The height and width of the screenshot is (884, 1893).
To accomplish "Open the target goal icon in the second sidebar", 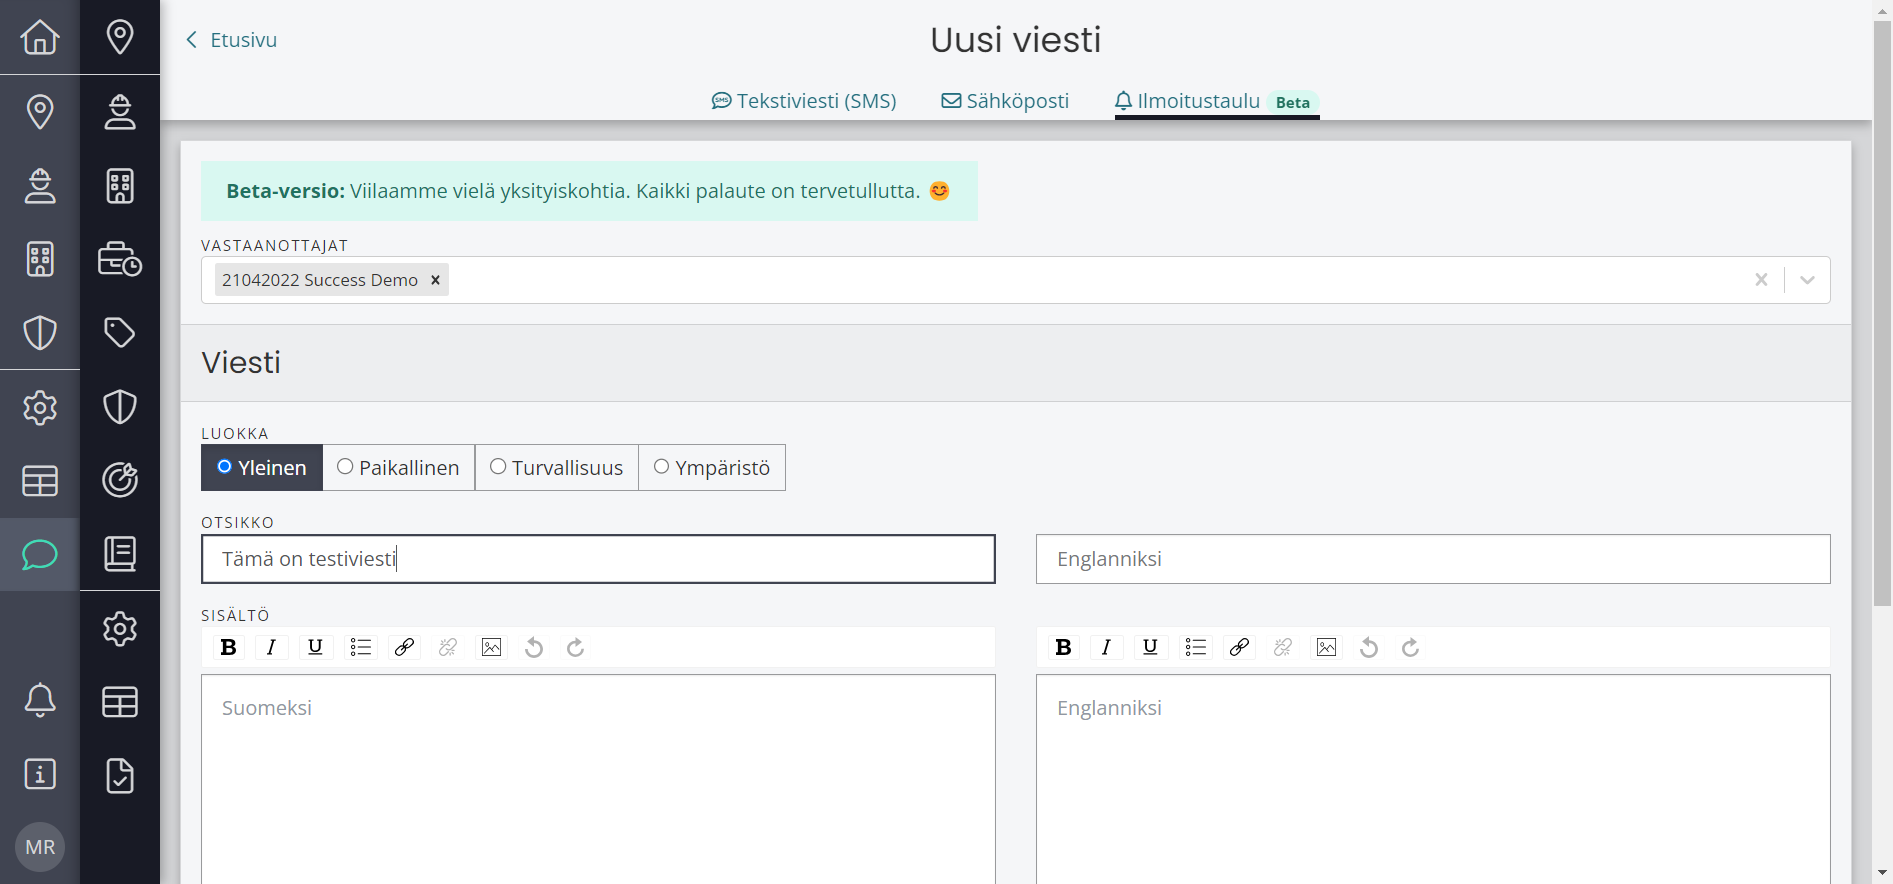I will click(x=120, y=480).
